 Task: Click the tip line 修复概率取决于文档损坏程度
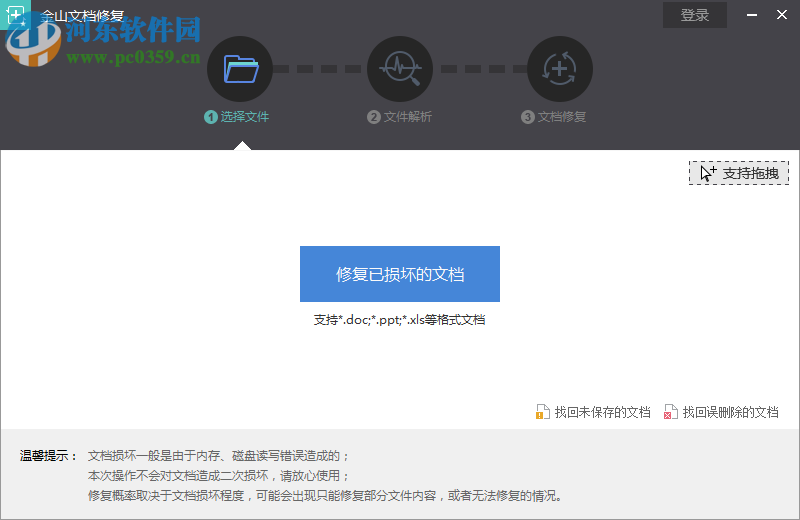point(325,496)
